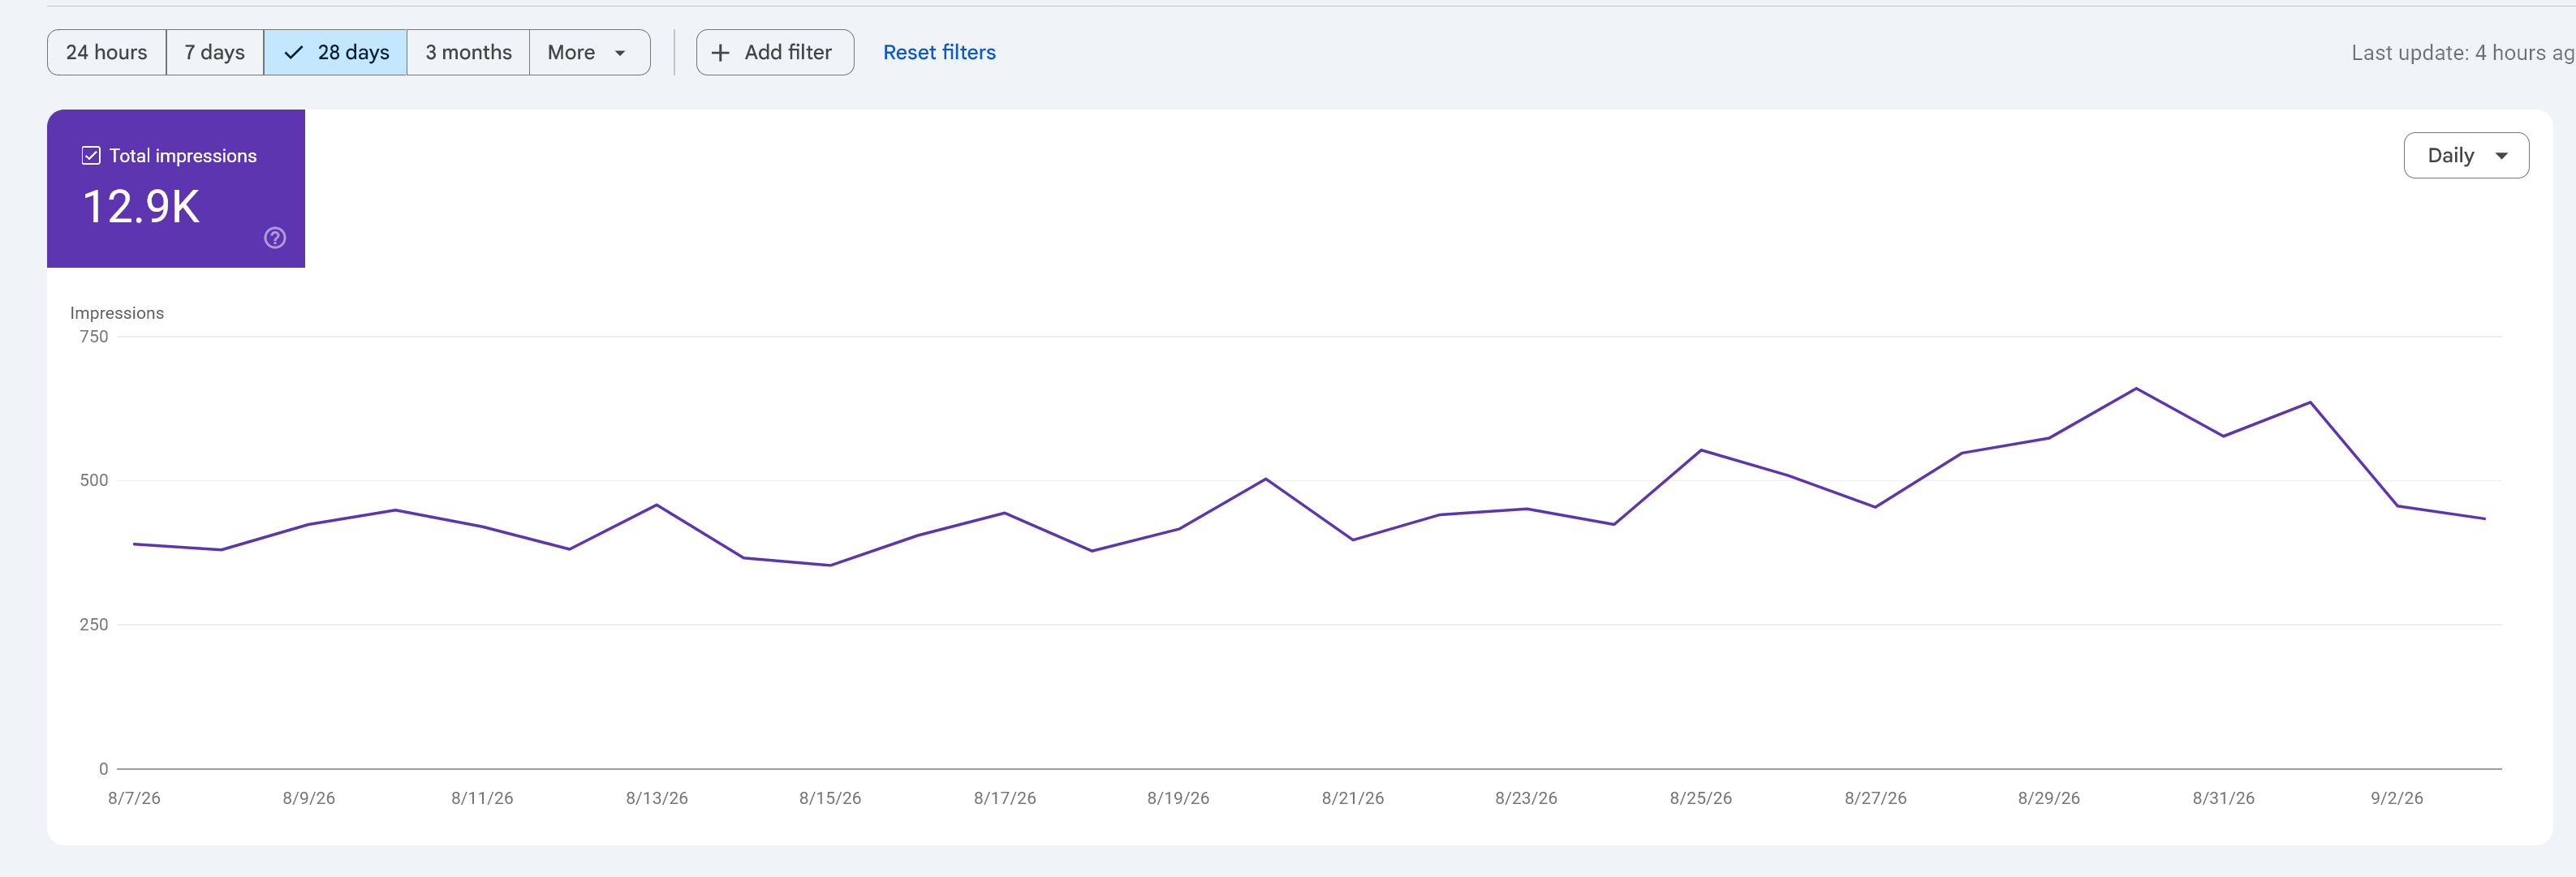Click the 8/27/26 axis date label
The width and height of the screenshot is (2576, 877).
point(1876,798)
